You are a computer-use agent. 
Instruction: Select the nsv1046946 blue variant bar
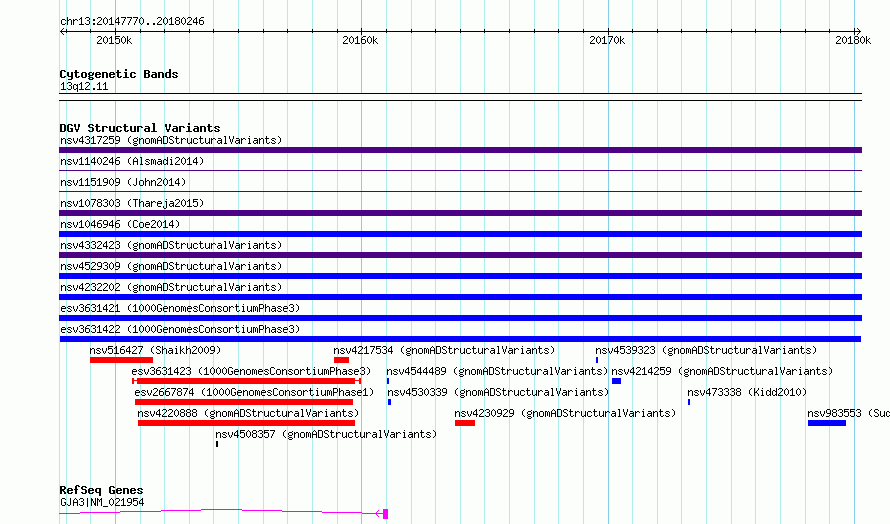point(460,234)
